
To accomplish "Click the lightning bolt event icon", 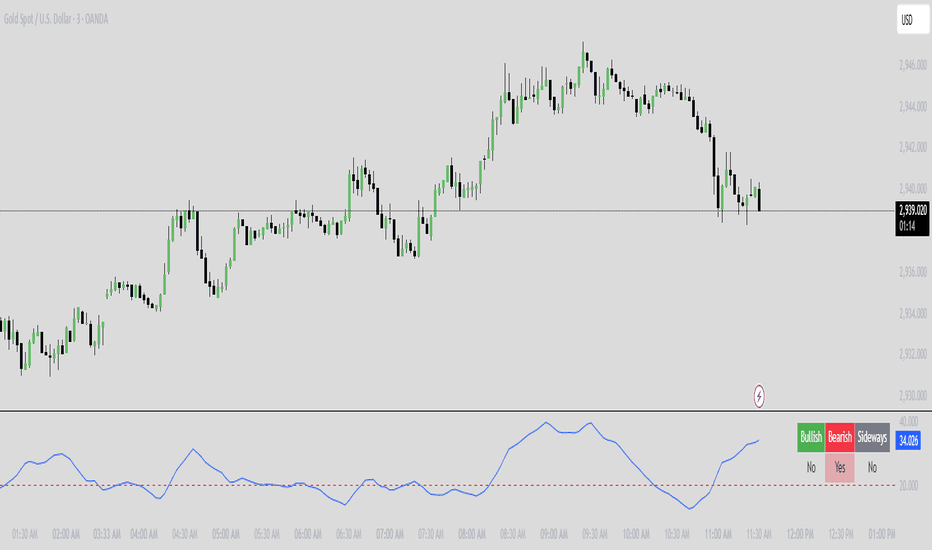I will pos(759,396).
